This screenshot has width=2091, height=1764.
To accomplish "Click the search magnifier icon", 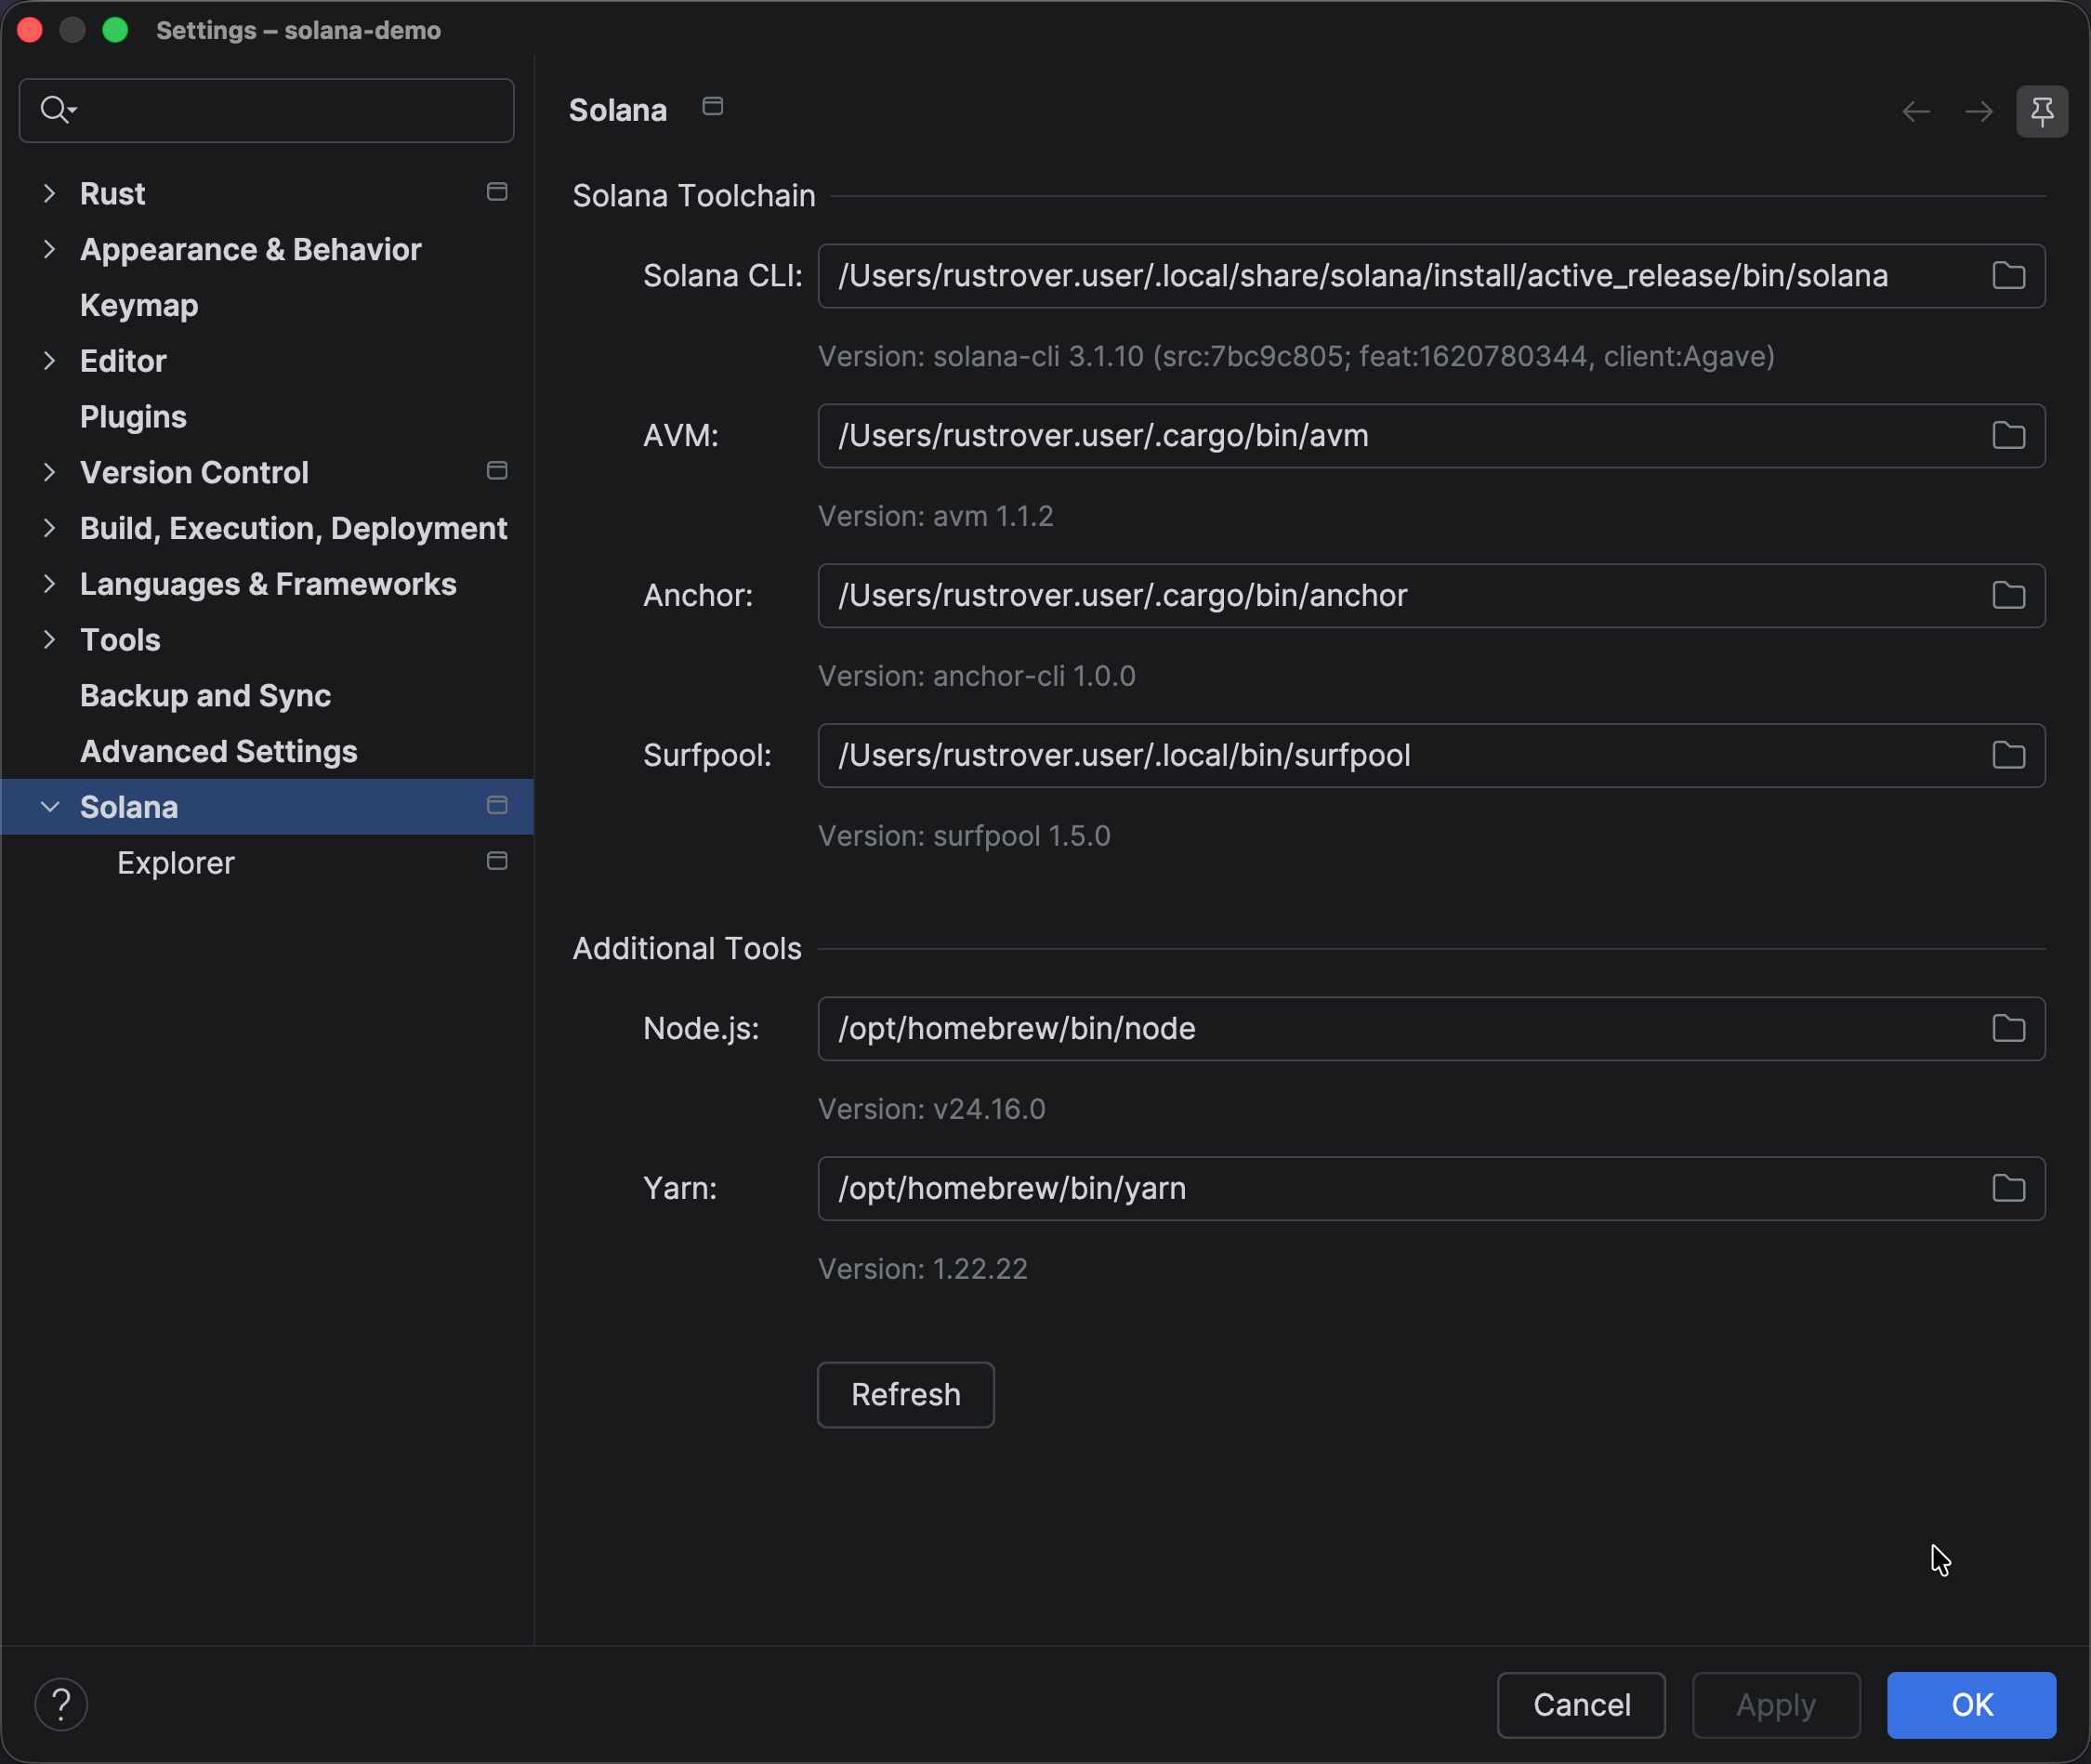I will coord(57,109).
